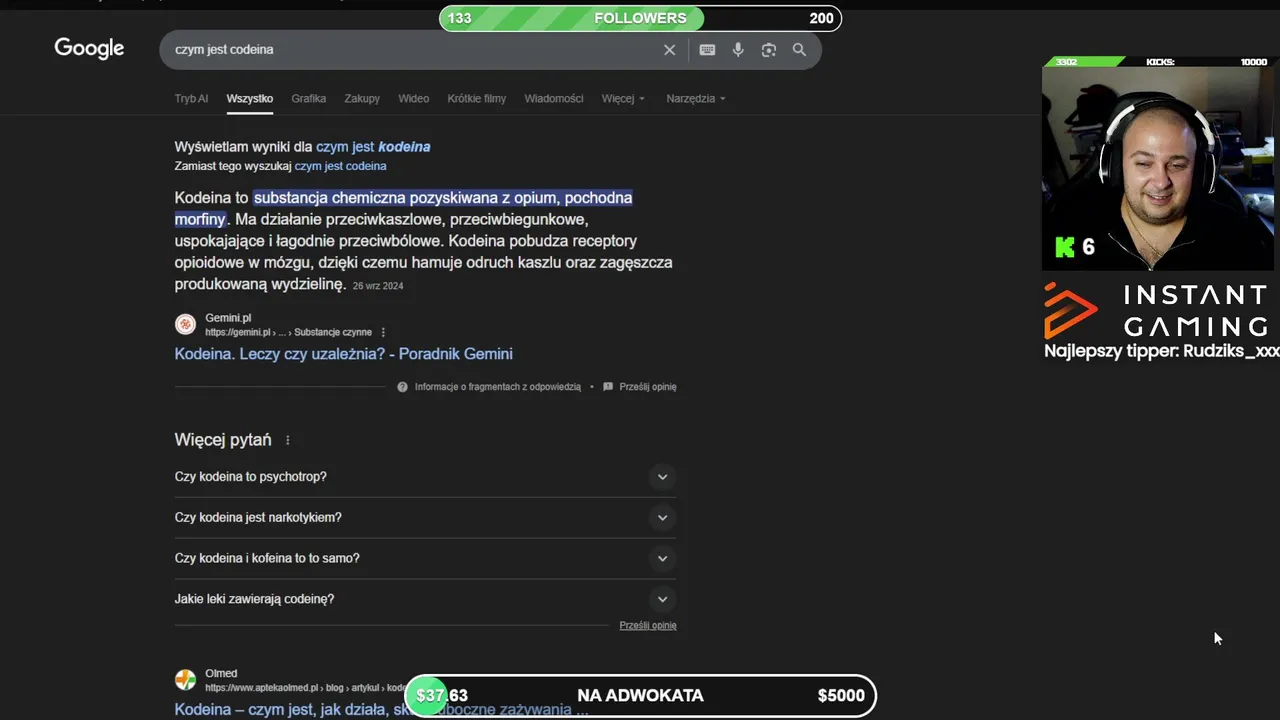Expand the Więcej dropdown
This screenshot has width=1280, height=720.
623,99
